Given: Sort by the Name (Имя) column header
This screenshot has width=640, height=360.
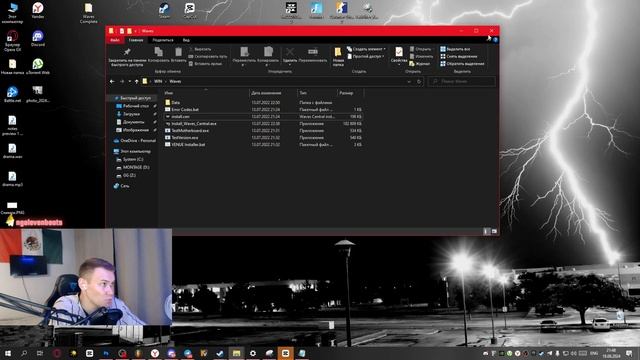Looking at the screenshot, I should [x=206, y=93].
